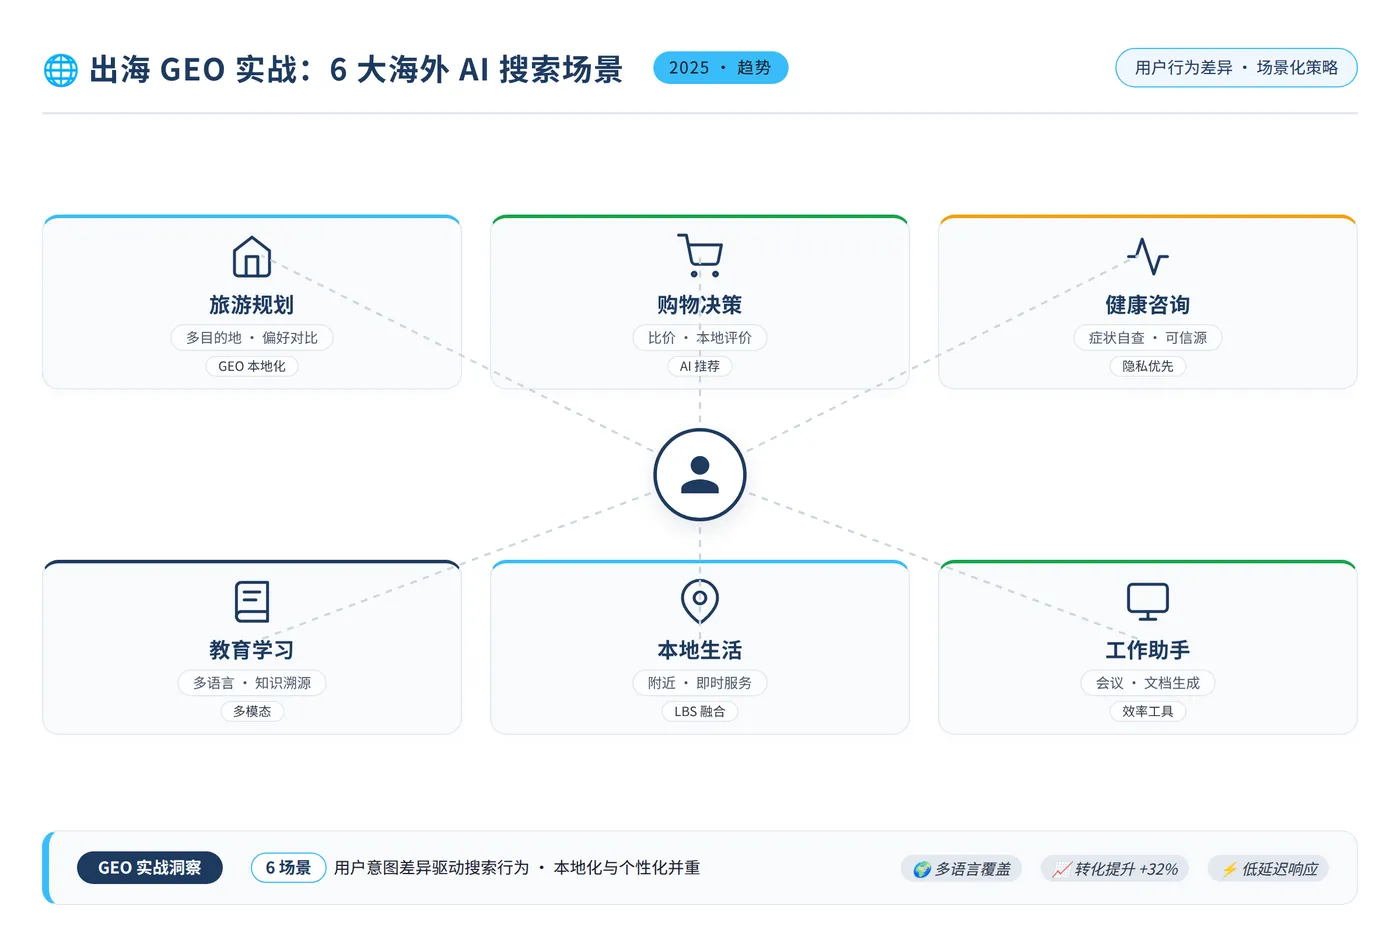
Task: Click the text 用户意图差异驱动搜索行为
Action: 431,868
